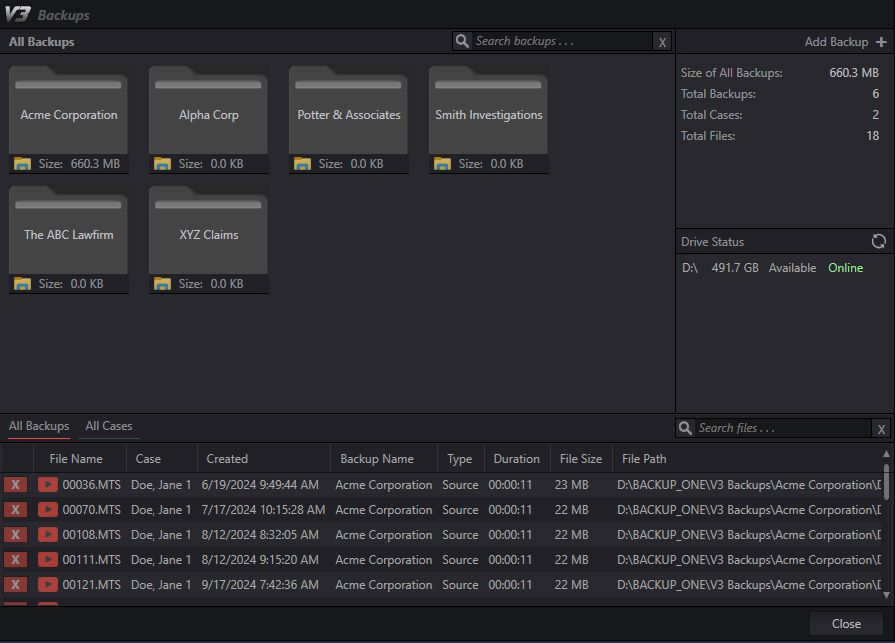Screen dimensions: 895x643
Task: Play video 00108.MTS via red play icon
Action: point(48,535)
